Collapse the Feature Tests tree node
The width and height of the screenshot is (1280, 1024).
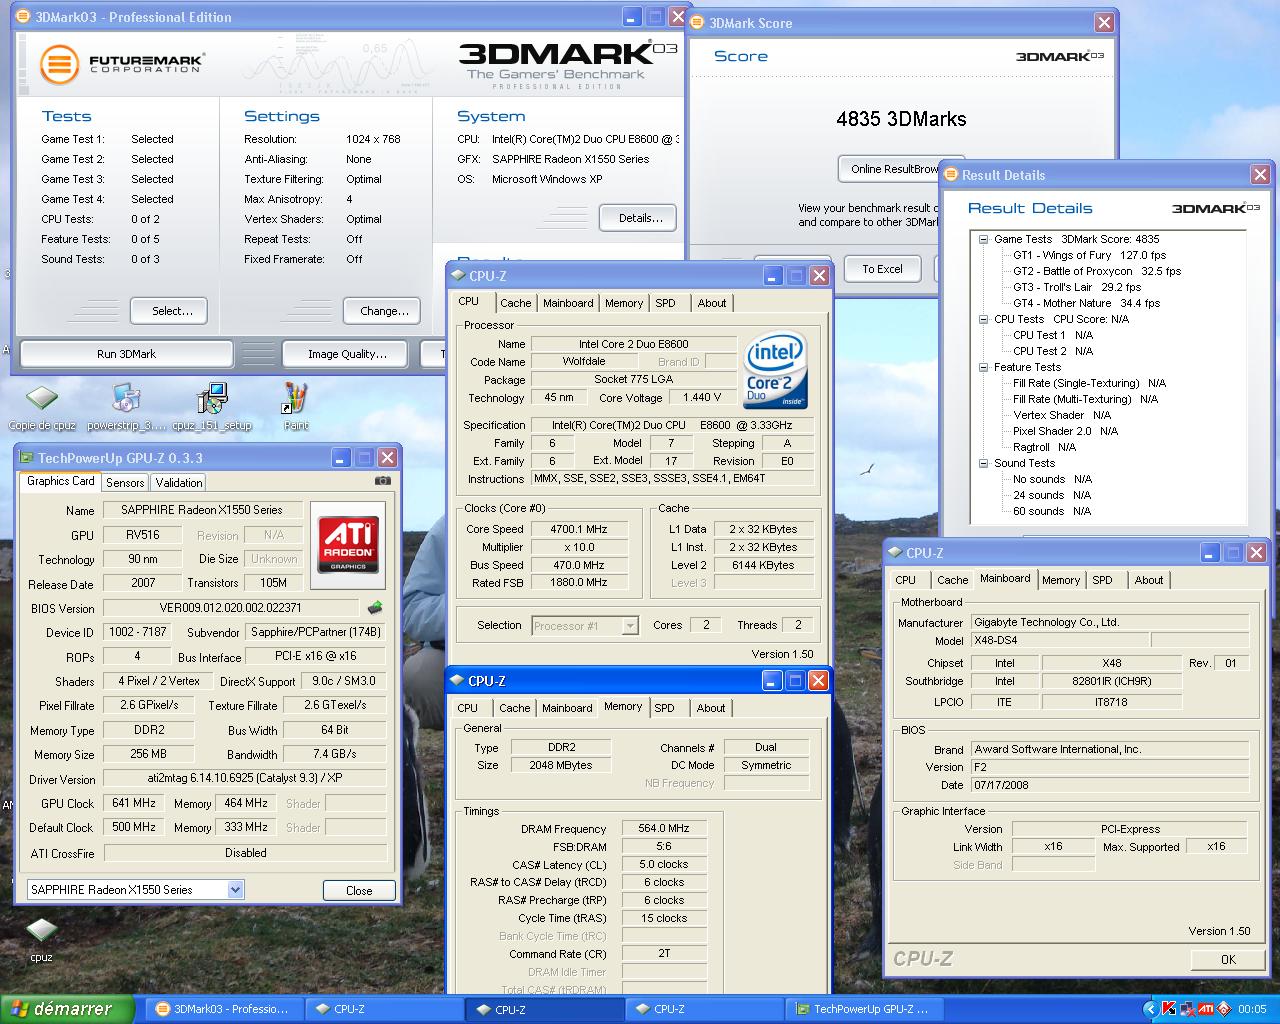(983, 367)
